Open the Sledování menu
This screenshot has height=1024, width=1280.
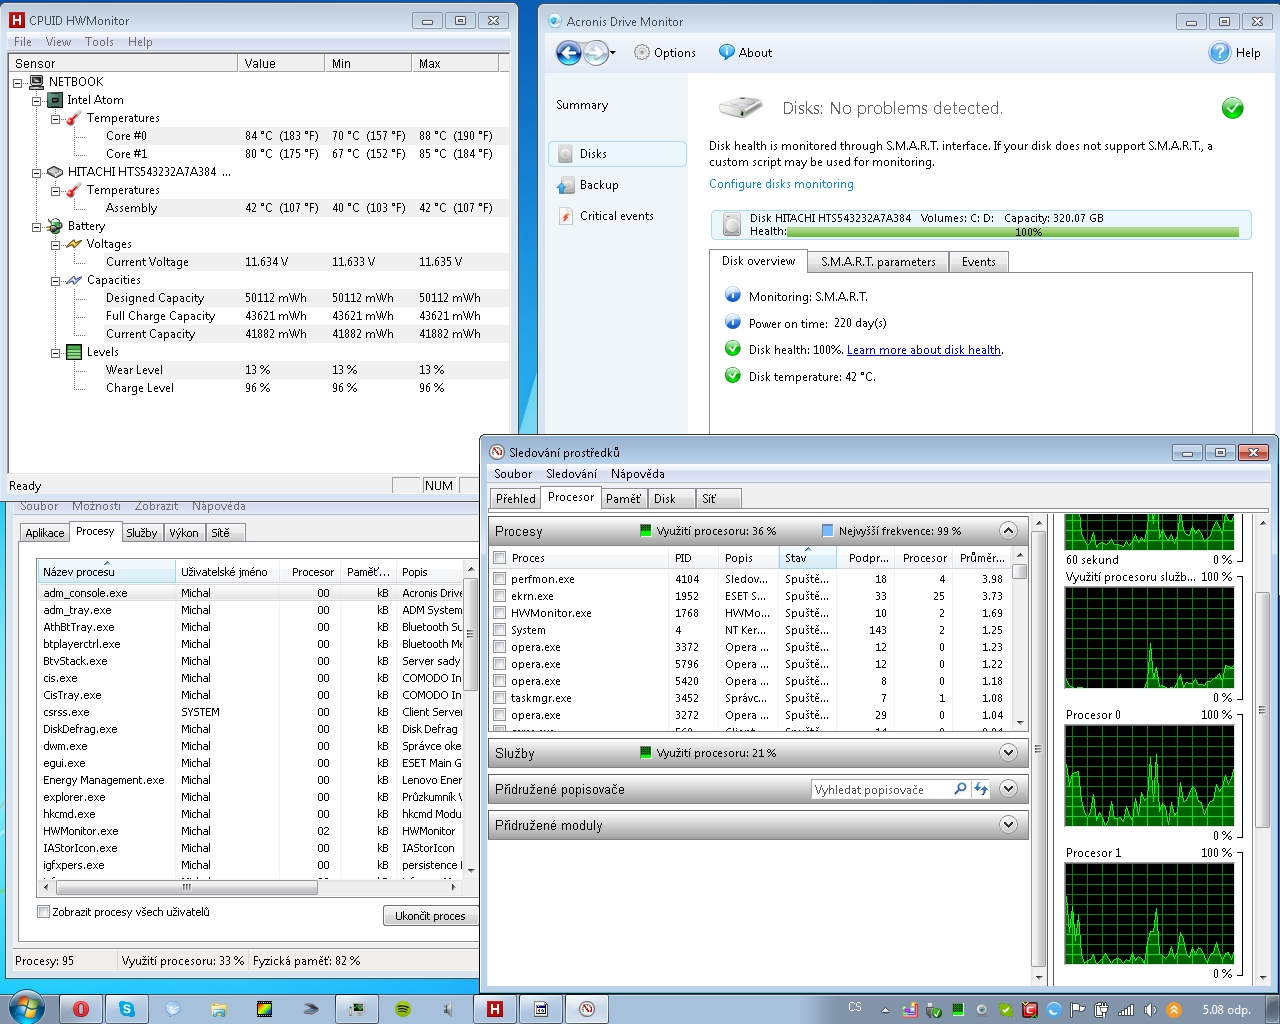coord(571,474)
